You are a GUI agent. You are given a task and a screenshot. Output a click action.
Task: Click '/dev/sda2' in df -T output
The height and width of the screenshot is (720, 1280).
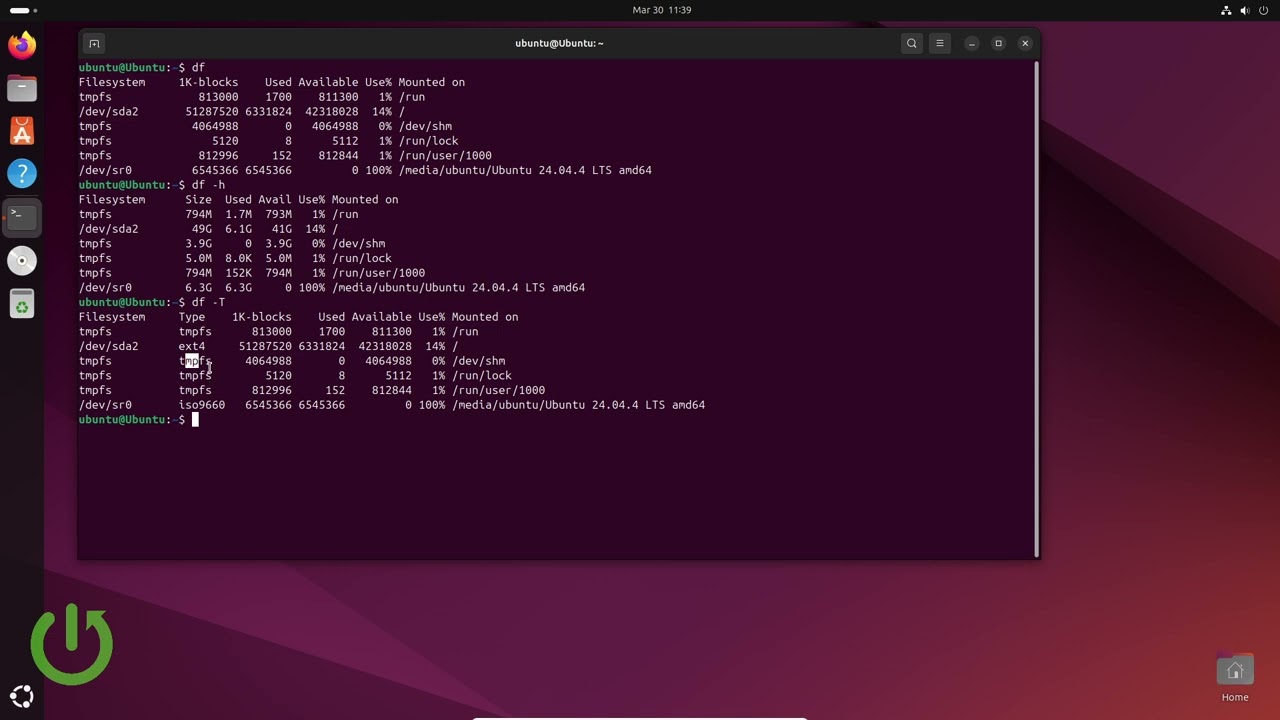pos(109,346)
